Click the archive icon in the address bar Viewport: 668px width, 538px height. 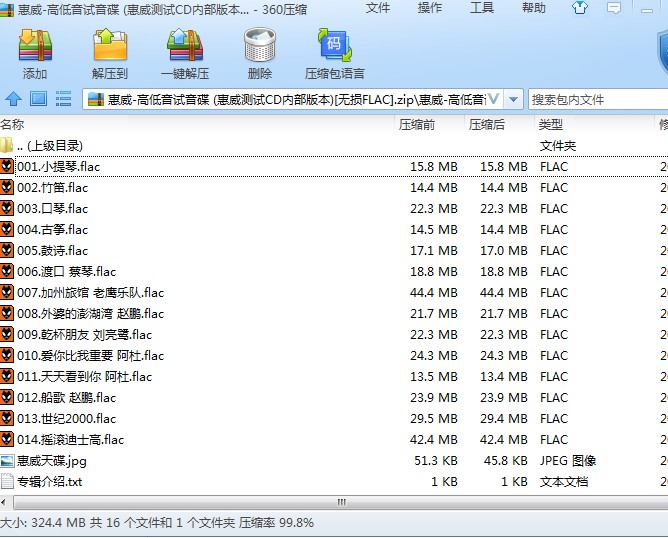[95, 99]
